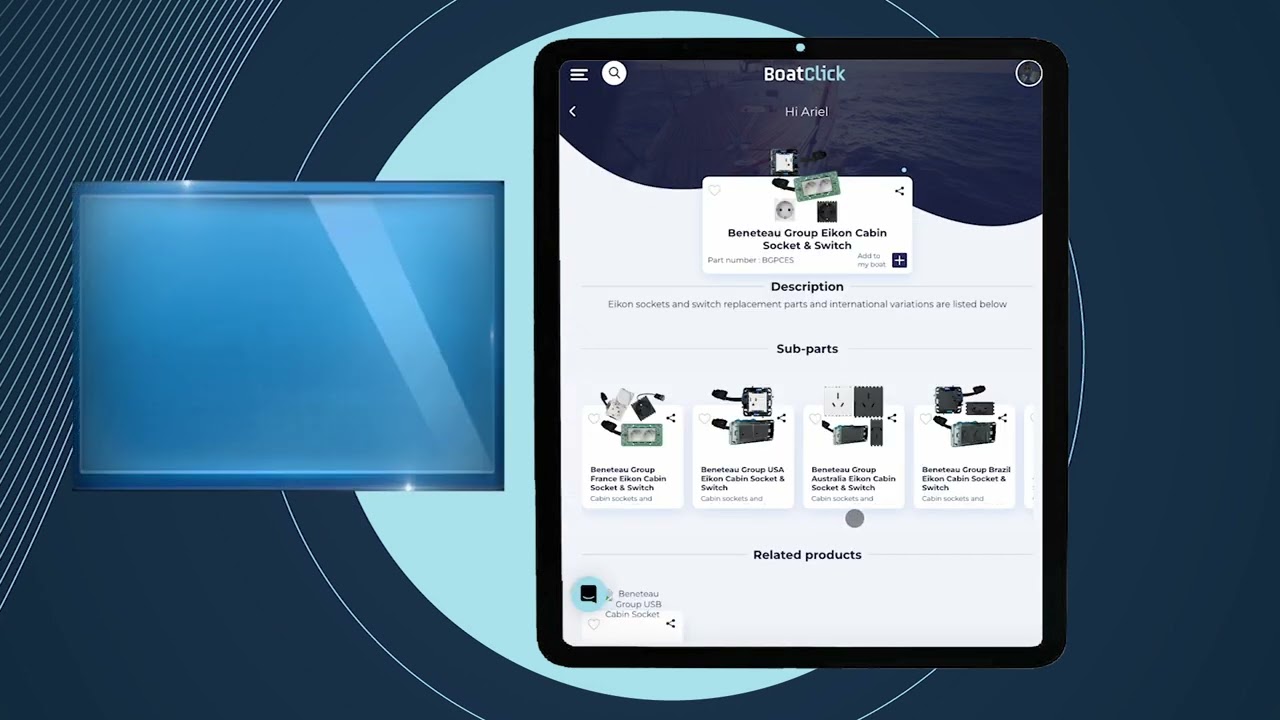1280x720 pixels.
Task: Open Beneteau Group France Eikon Cabin Socket title
Action: point(628,479)
